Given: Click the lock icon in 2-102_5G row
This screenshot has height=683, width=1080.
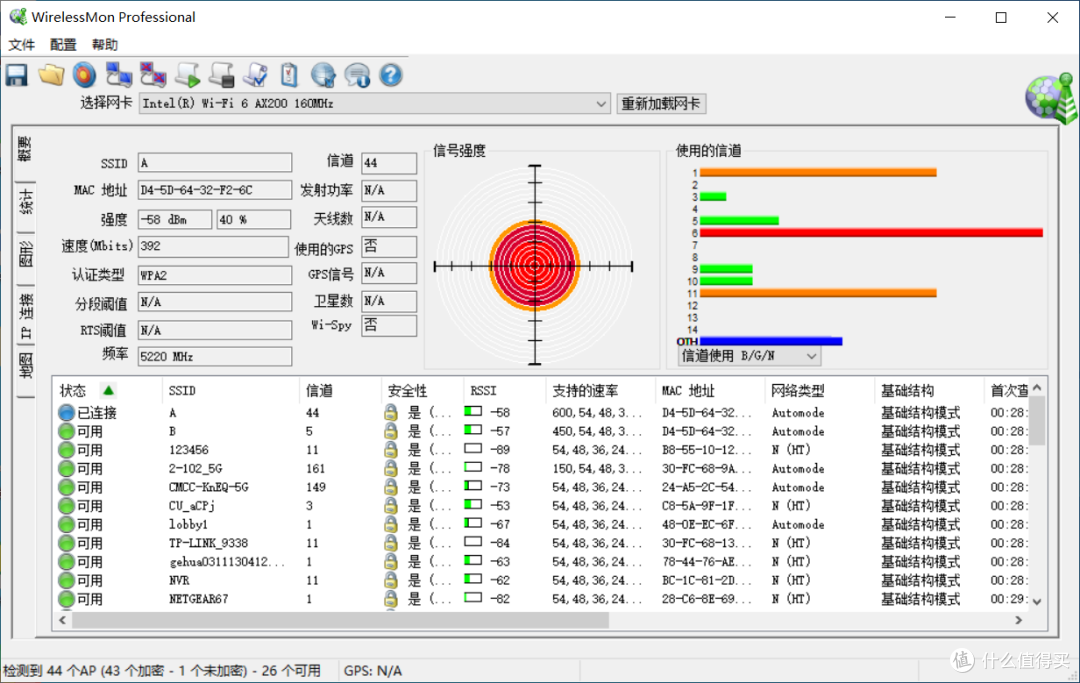Looking at the screenshot, I should (x=391, y=468).
